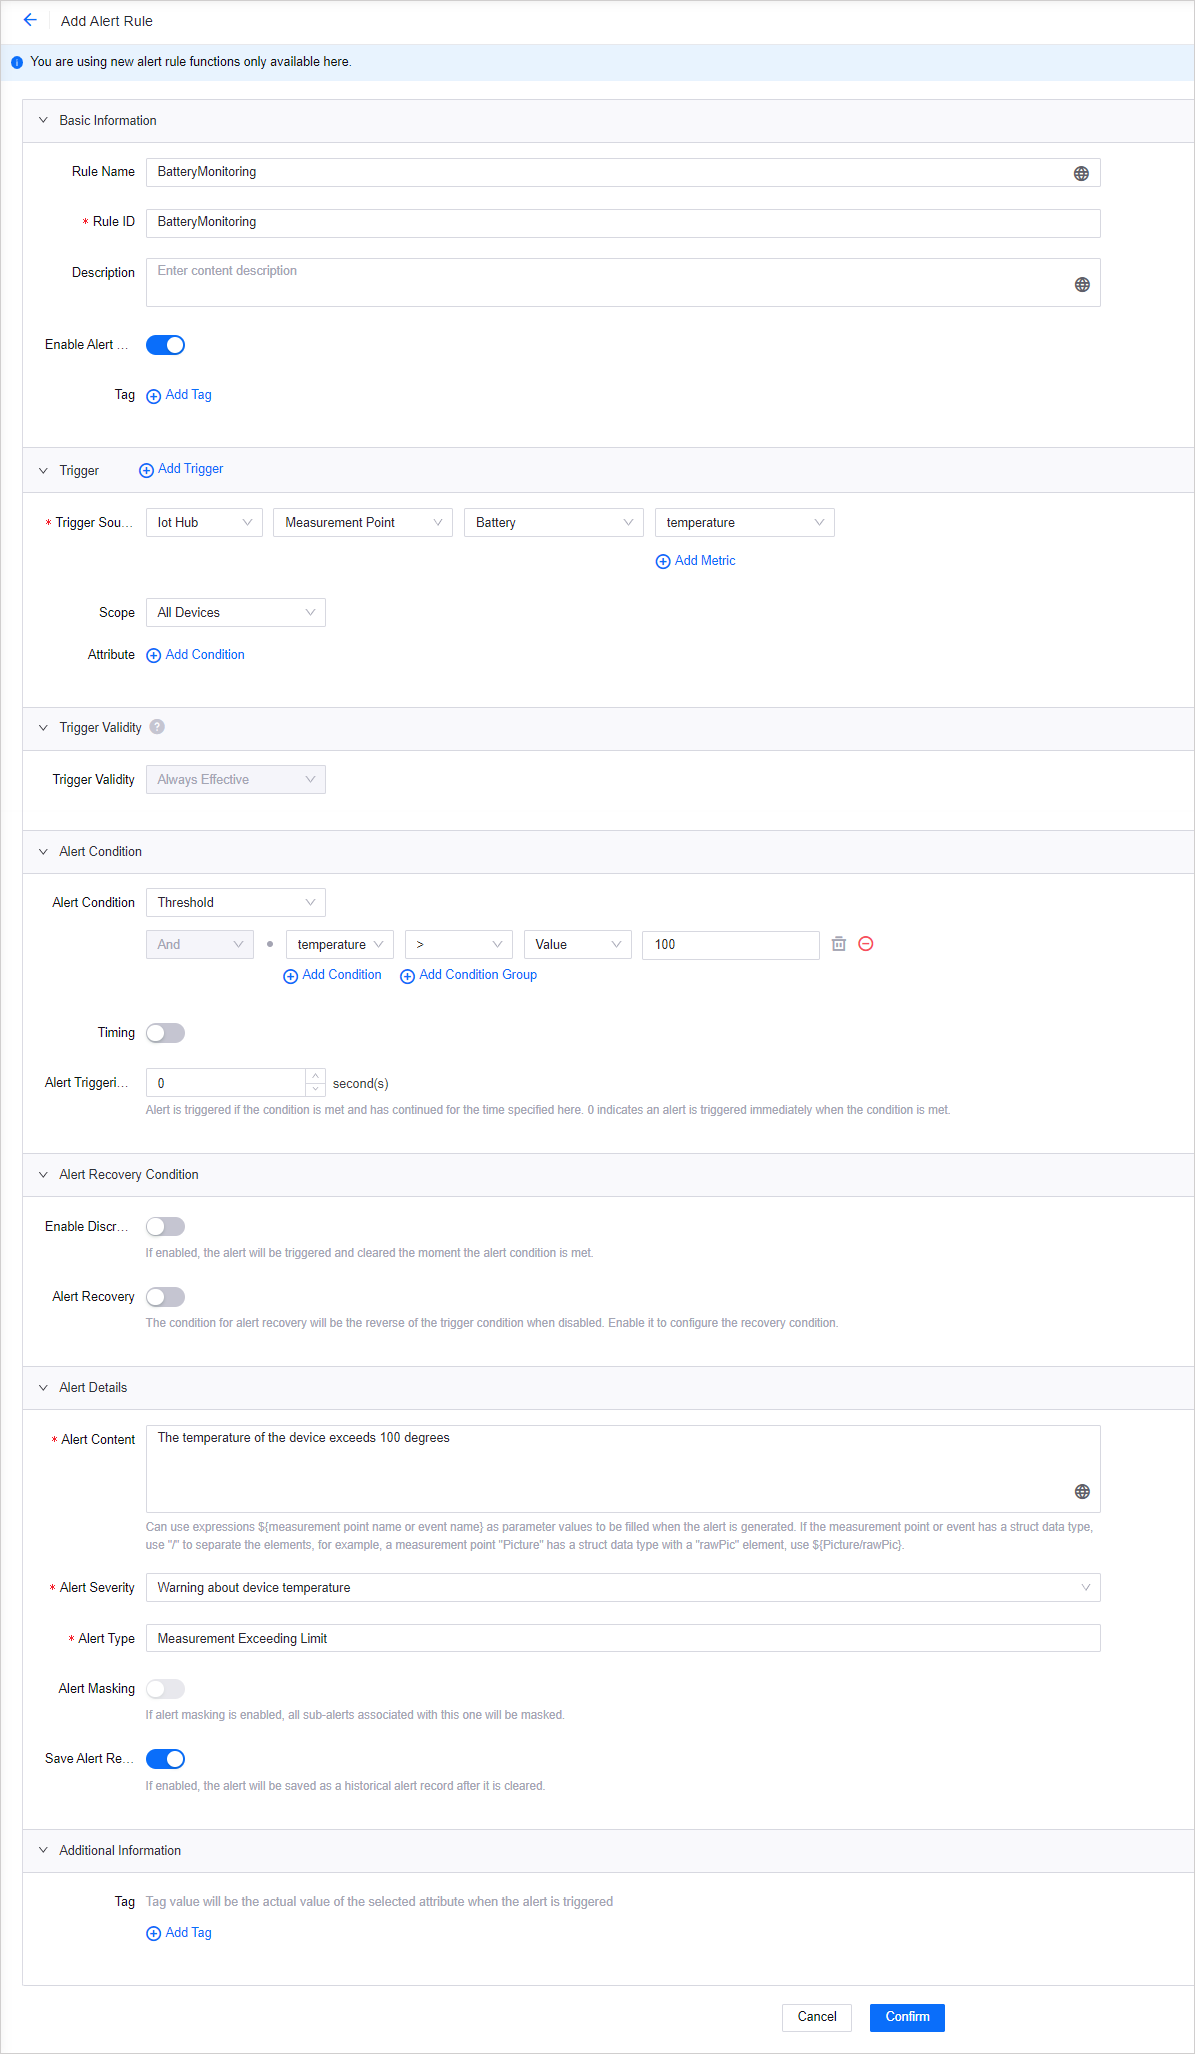Click the help icon next to Trigger Validity
This screenshot has height=2054, width=1195.
pos(157,727)
